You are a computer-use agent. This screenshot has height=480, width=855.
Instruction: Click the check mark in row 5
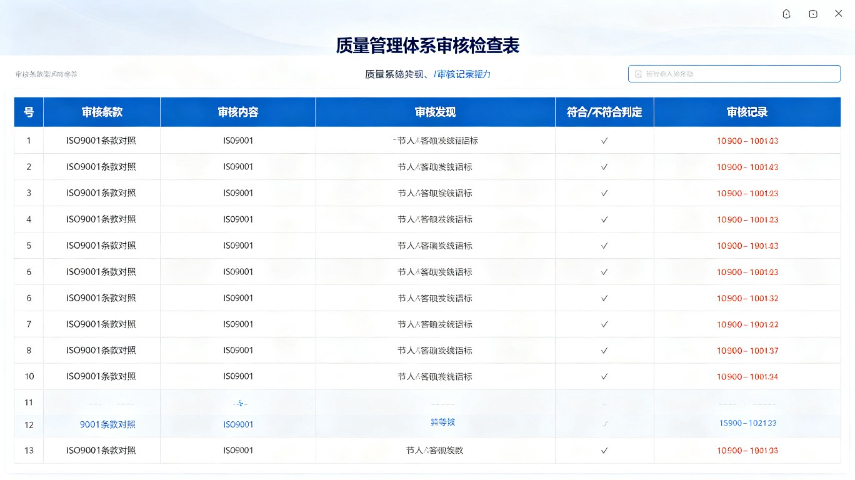coord(604,245)
